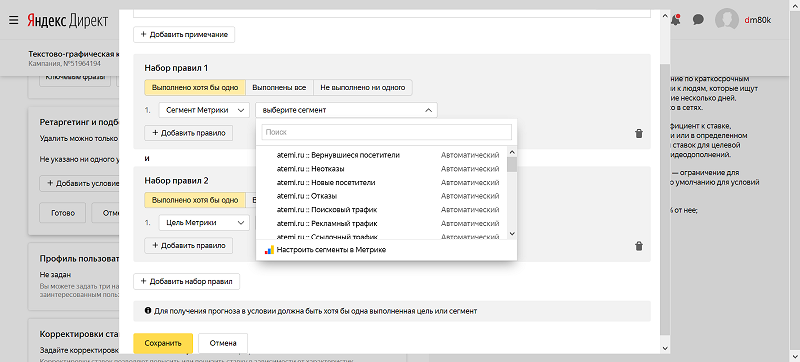Open the 'Цель Метрики' type dropdown

click(204, 223)
